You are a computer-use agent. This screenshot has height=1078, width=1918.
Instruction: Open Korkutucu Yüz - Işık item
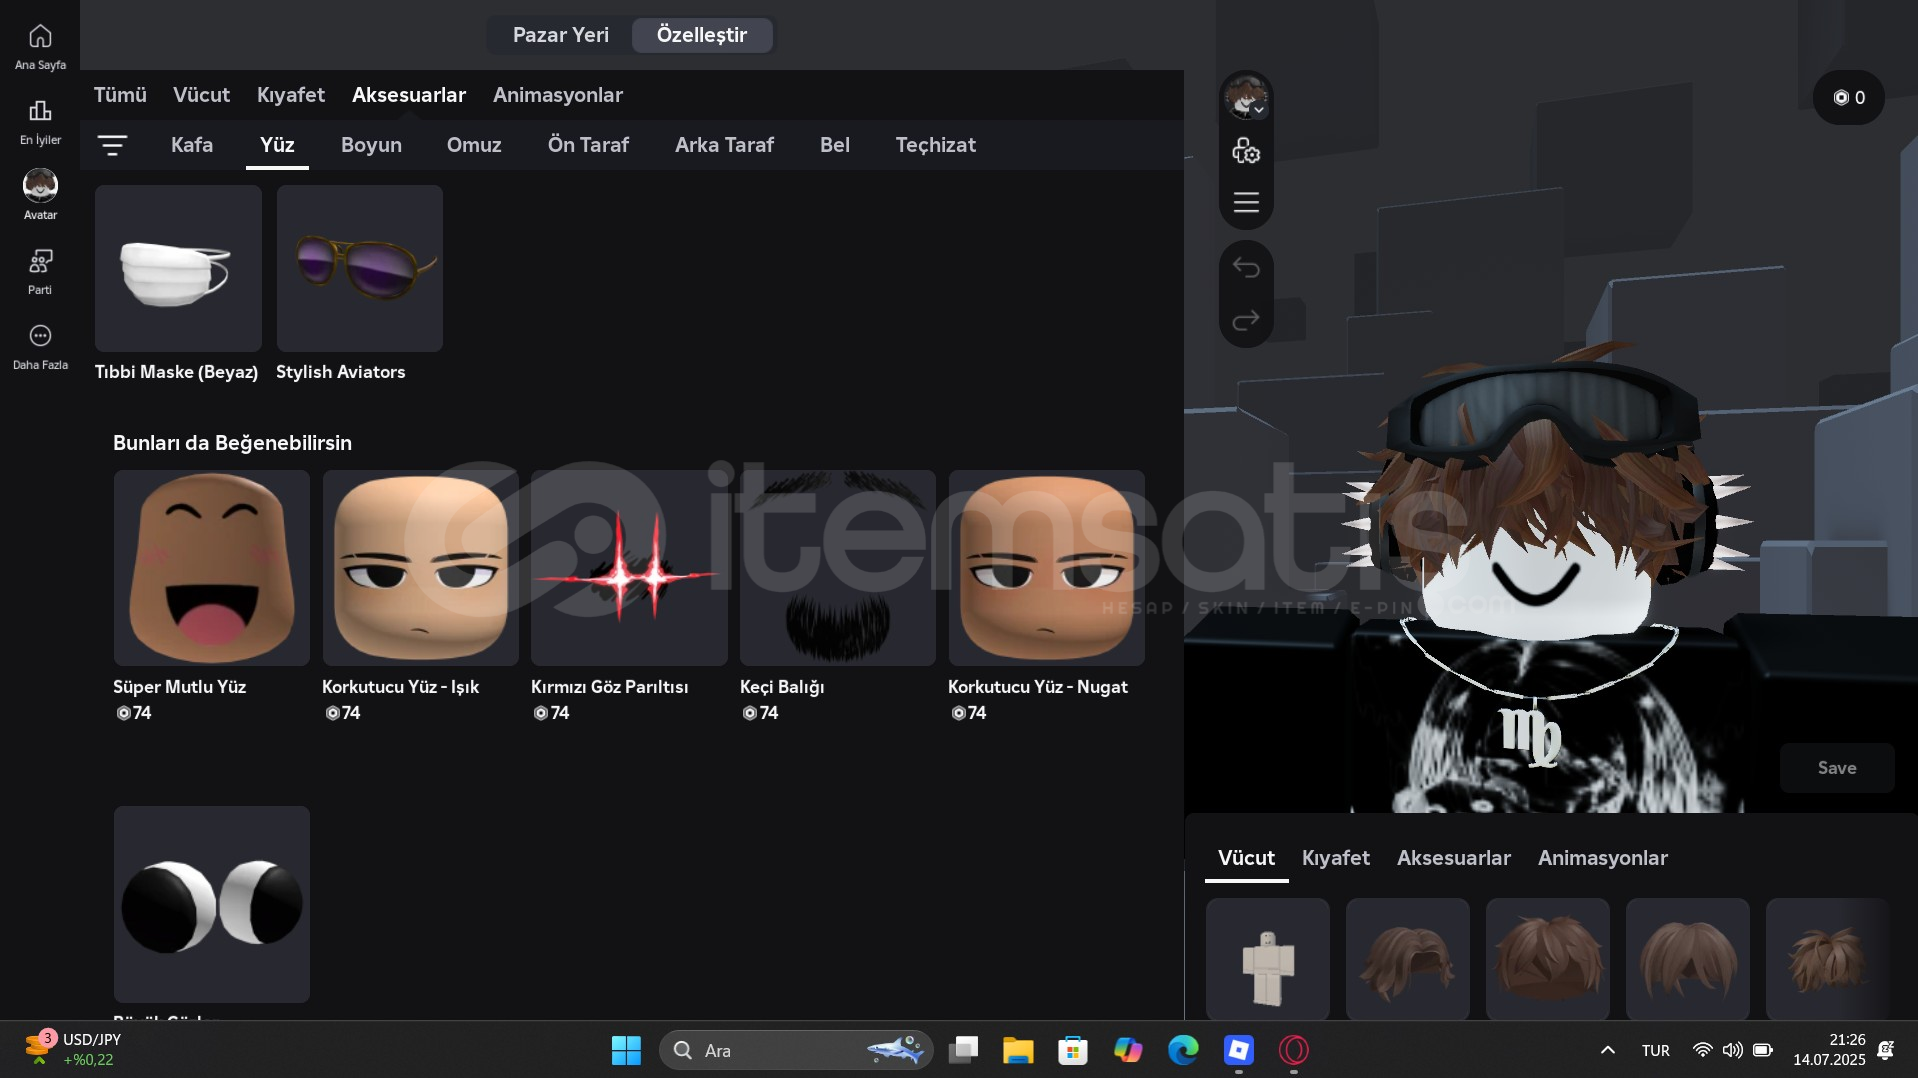[x=420, y=568]
